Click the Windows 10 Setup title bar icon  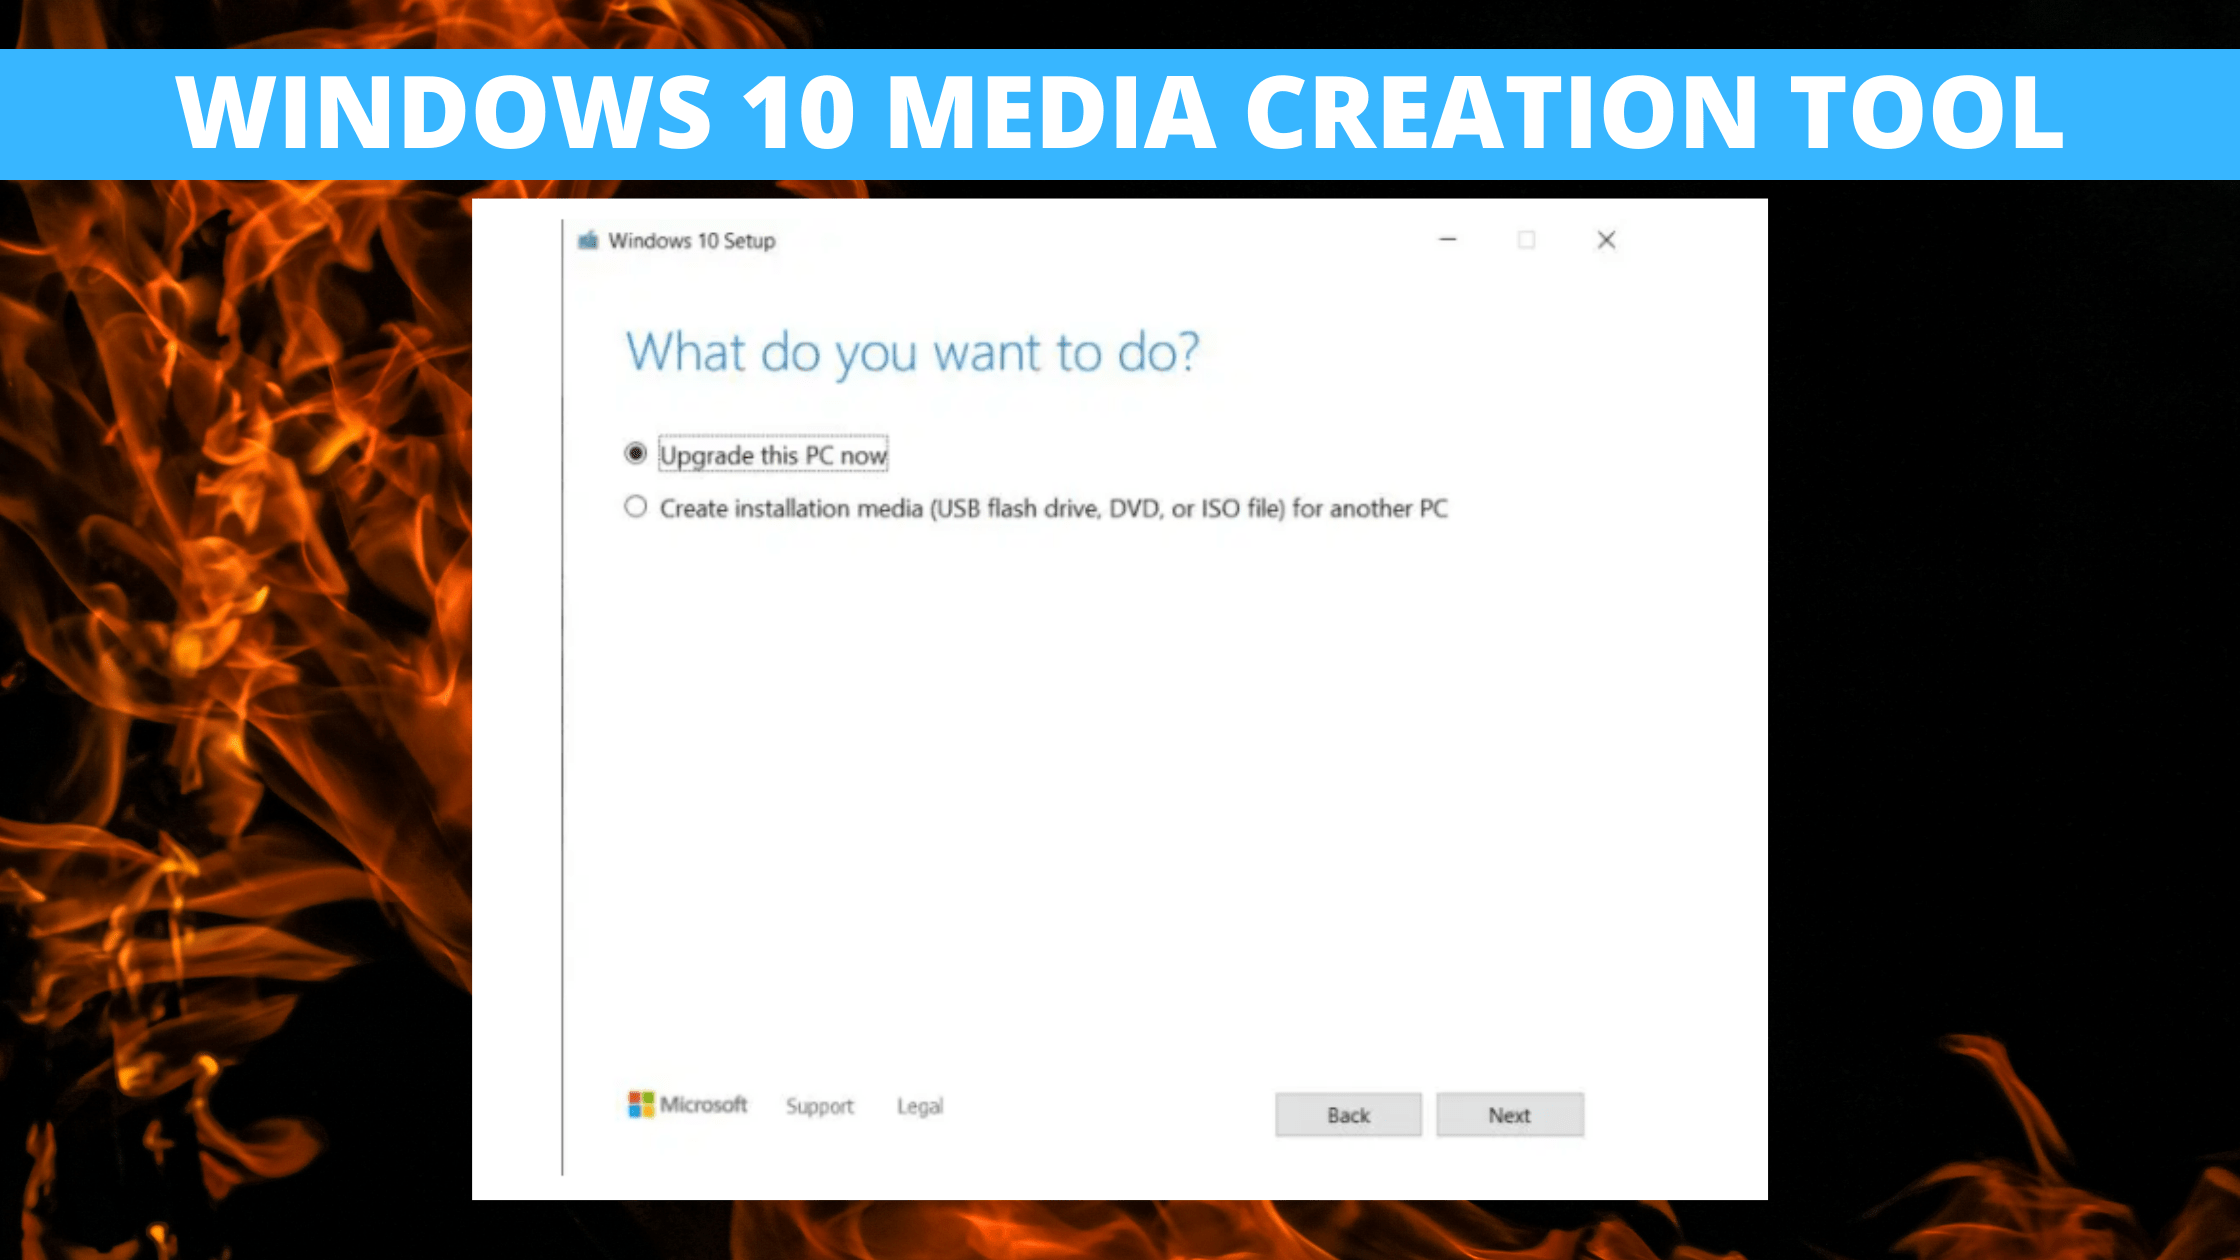point(588,240)
